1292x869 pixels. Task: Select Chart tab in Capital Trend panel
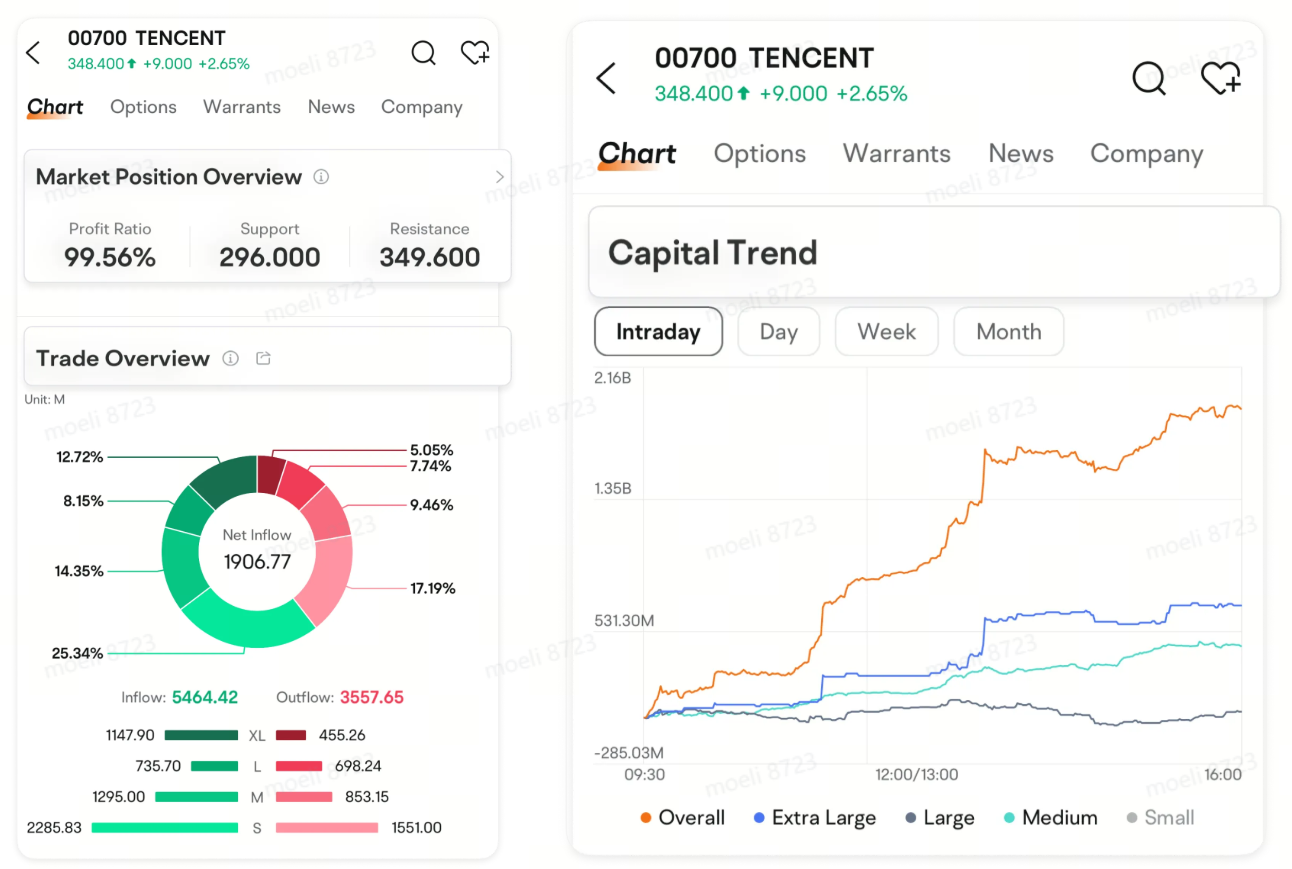(x=637, y=154)
